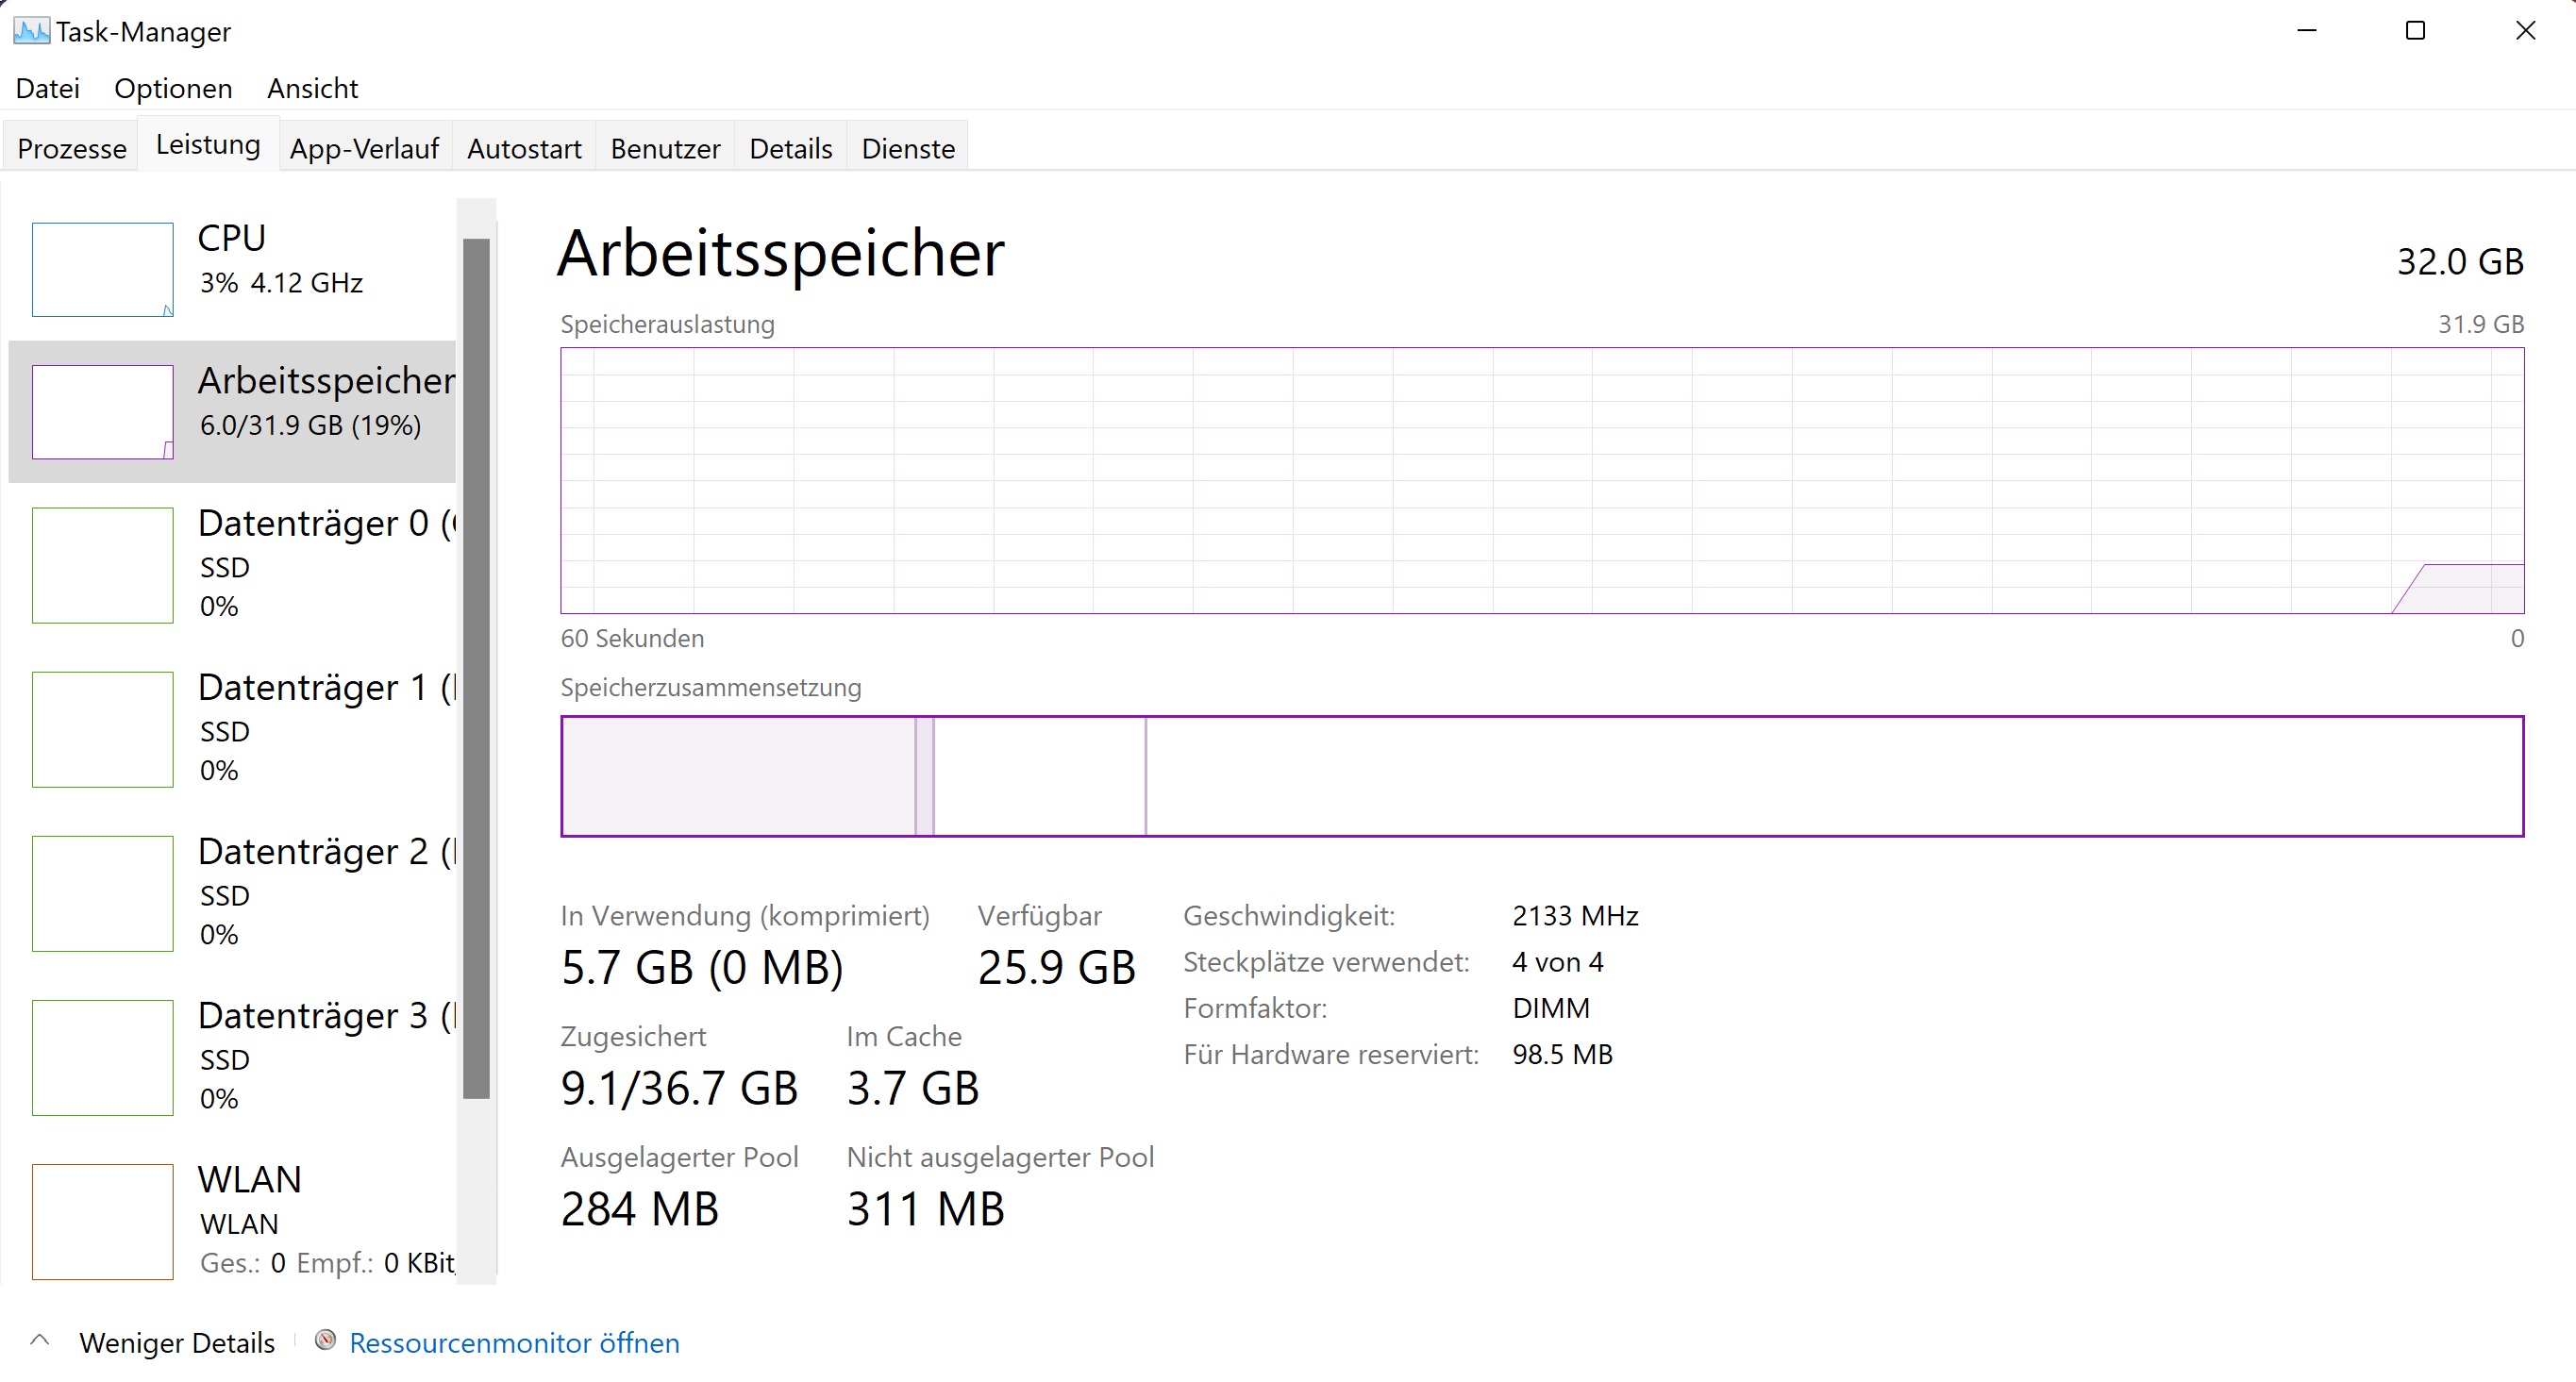Screen dimensions: 2576x1382
Task: Open the Optionen menu
Action: tap(173, 89)
